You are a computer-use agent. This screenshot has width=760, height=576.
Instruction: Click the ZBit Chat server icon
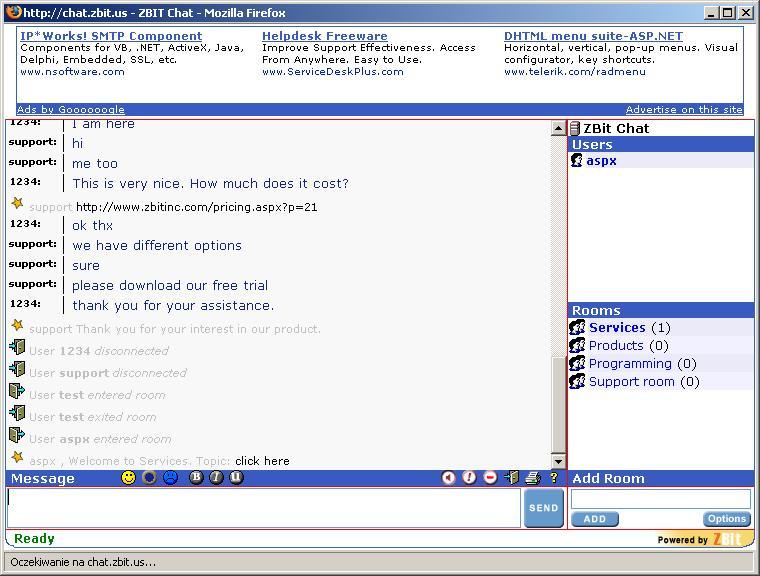(575, 128)
